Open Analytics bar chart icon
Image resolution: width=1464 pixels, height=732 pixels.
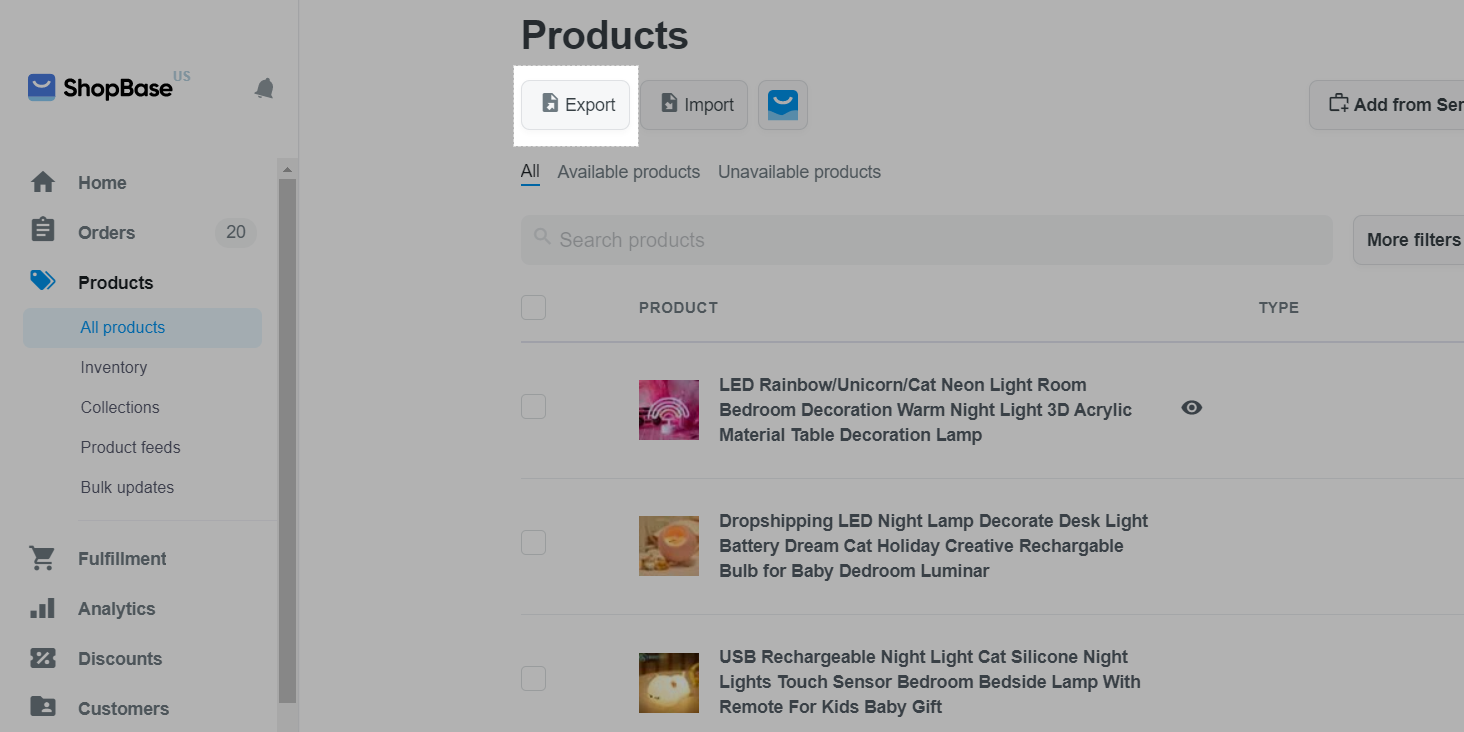(43, 608)
